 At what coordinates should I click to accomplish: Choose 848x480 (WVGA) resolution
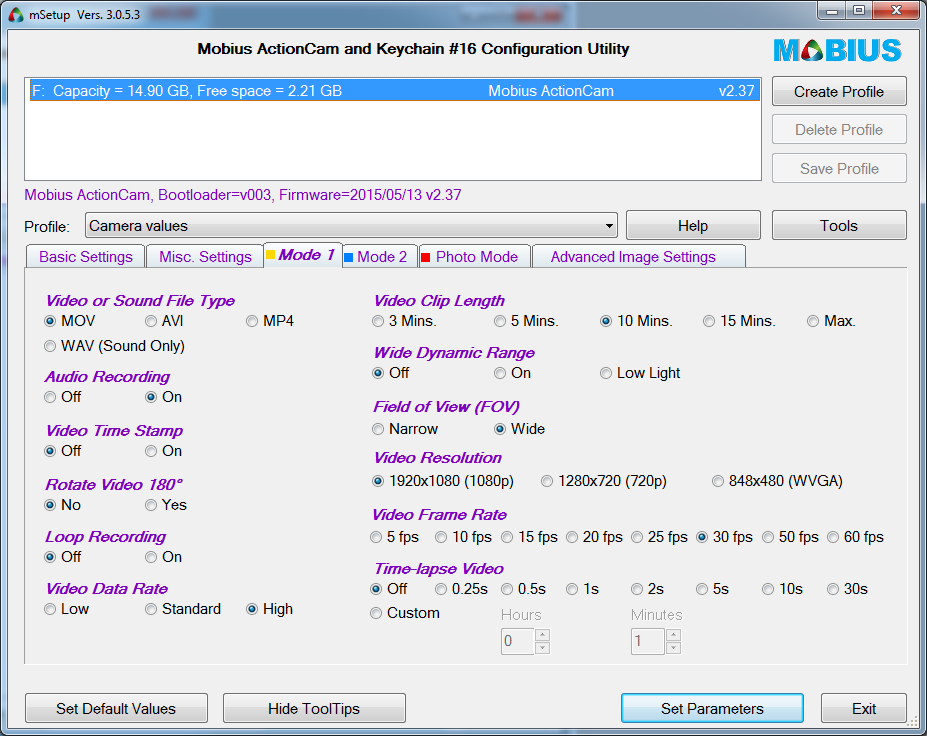pyautogui.click(x=777, y=481)
